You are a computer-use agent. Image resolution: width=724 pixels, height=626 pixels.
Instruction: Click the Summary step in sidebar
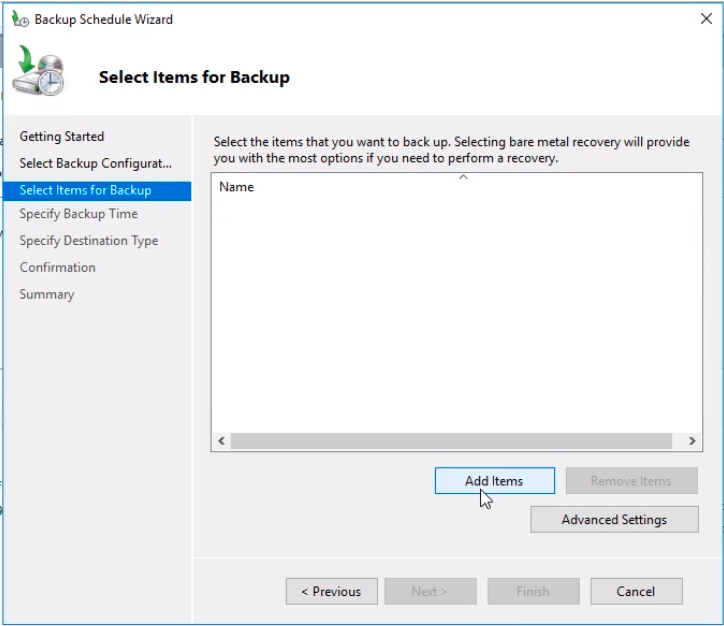[x=47, y=295]
